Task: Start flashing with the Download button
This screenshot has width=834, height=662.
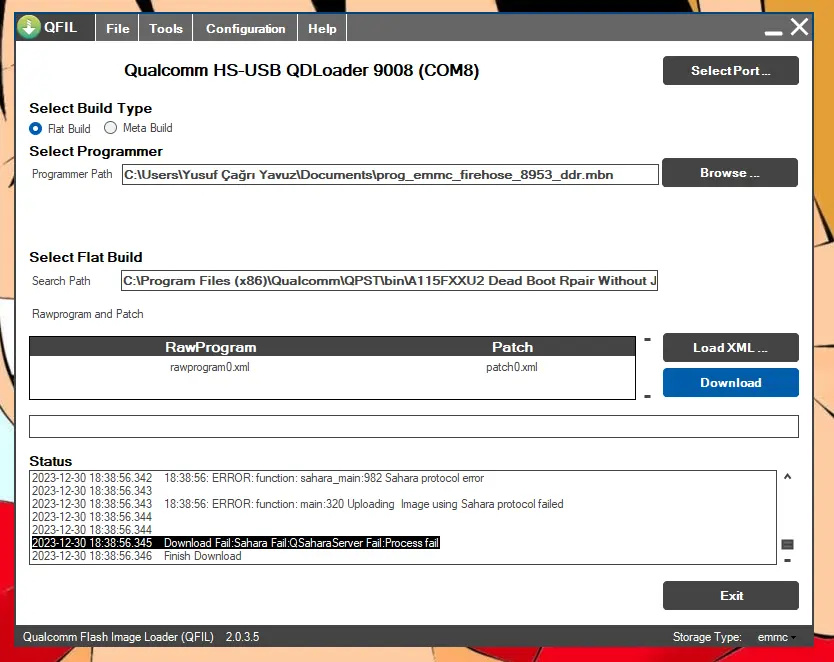Action: [x=730, y=383]
